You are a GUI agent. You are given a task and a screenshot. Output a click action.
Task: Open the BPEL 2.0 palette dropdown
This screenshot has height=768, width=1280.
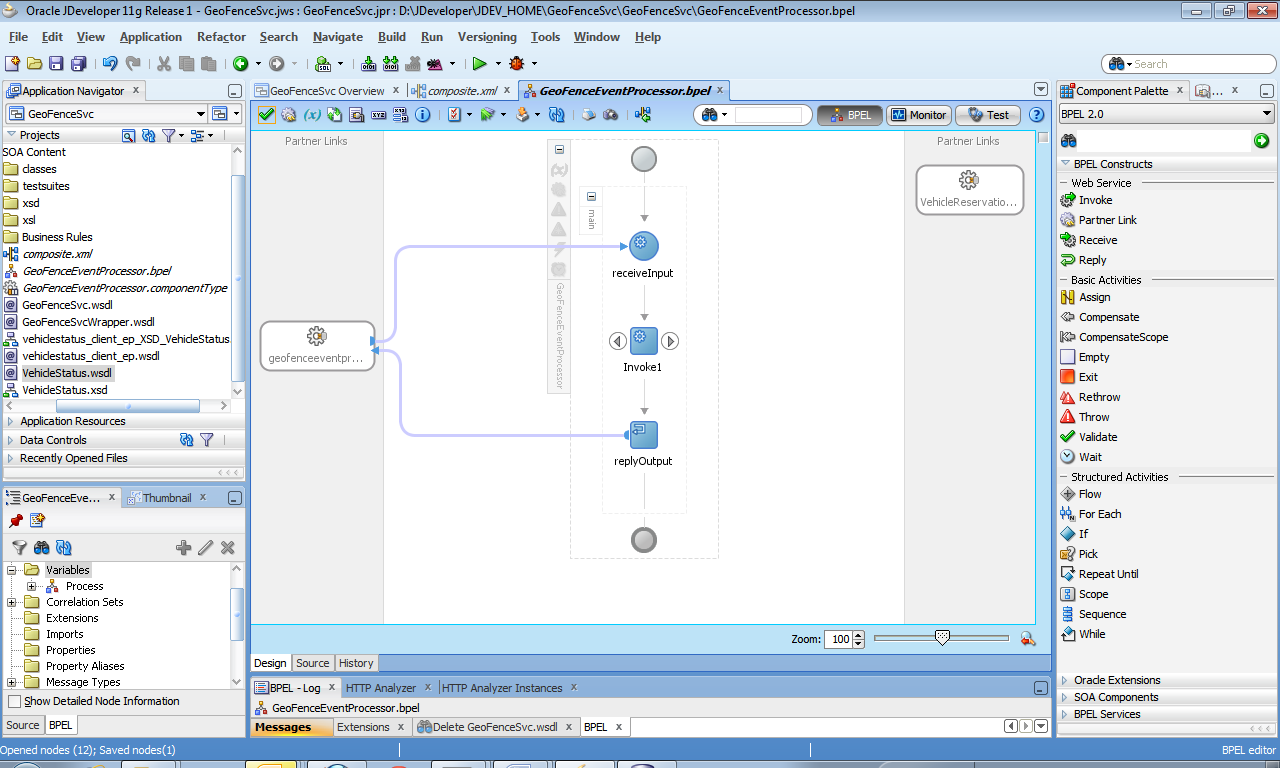[x=1266, y=114]
